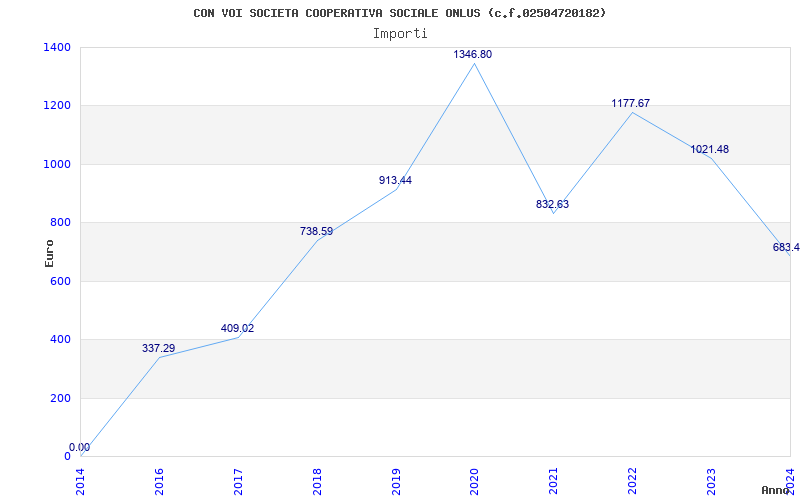Click the 1000 y-axis value
This screenshot has height=500, width=800.
click(x=58, y=164)
